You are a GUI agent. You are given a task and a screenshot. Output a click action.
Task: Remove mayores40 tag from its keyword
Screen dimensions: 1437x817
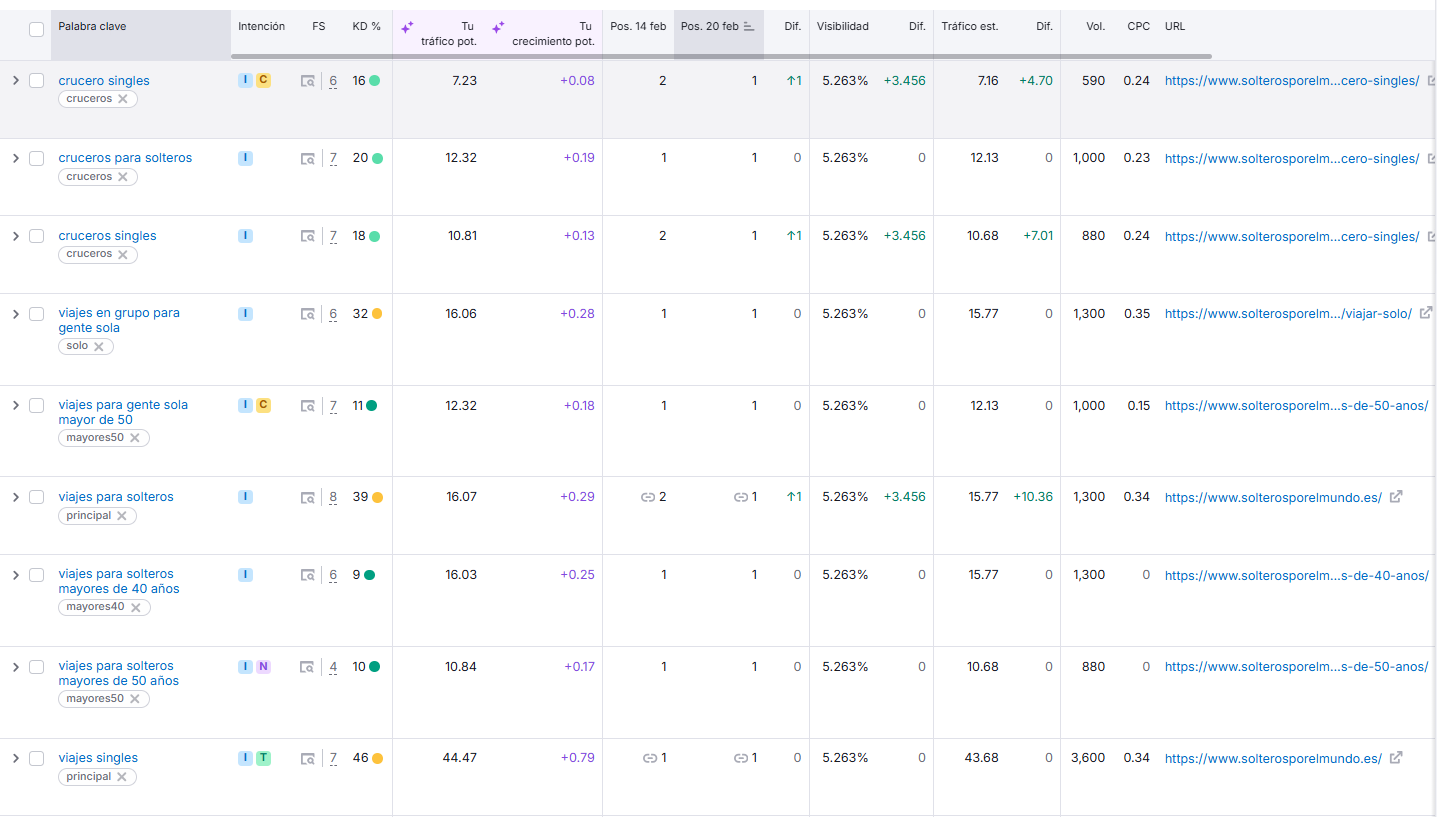point(135,607)
